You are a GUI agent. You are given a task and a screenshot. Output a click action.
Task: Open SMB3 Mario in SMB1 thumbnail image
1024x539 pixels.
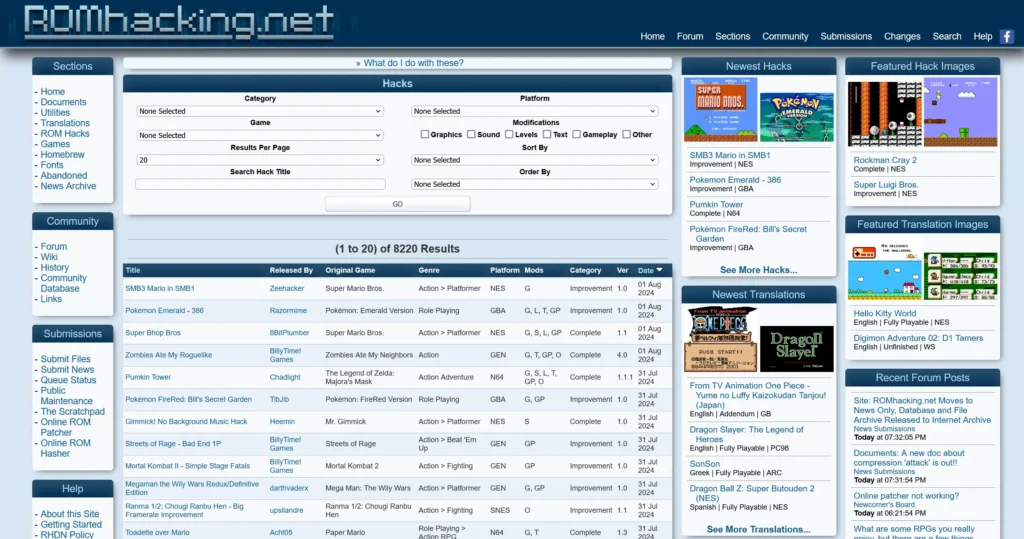point(720,109)
